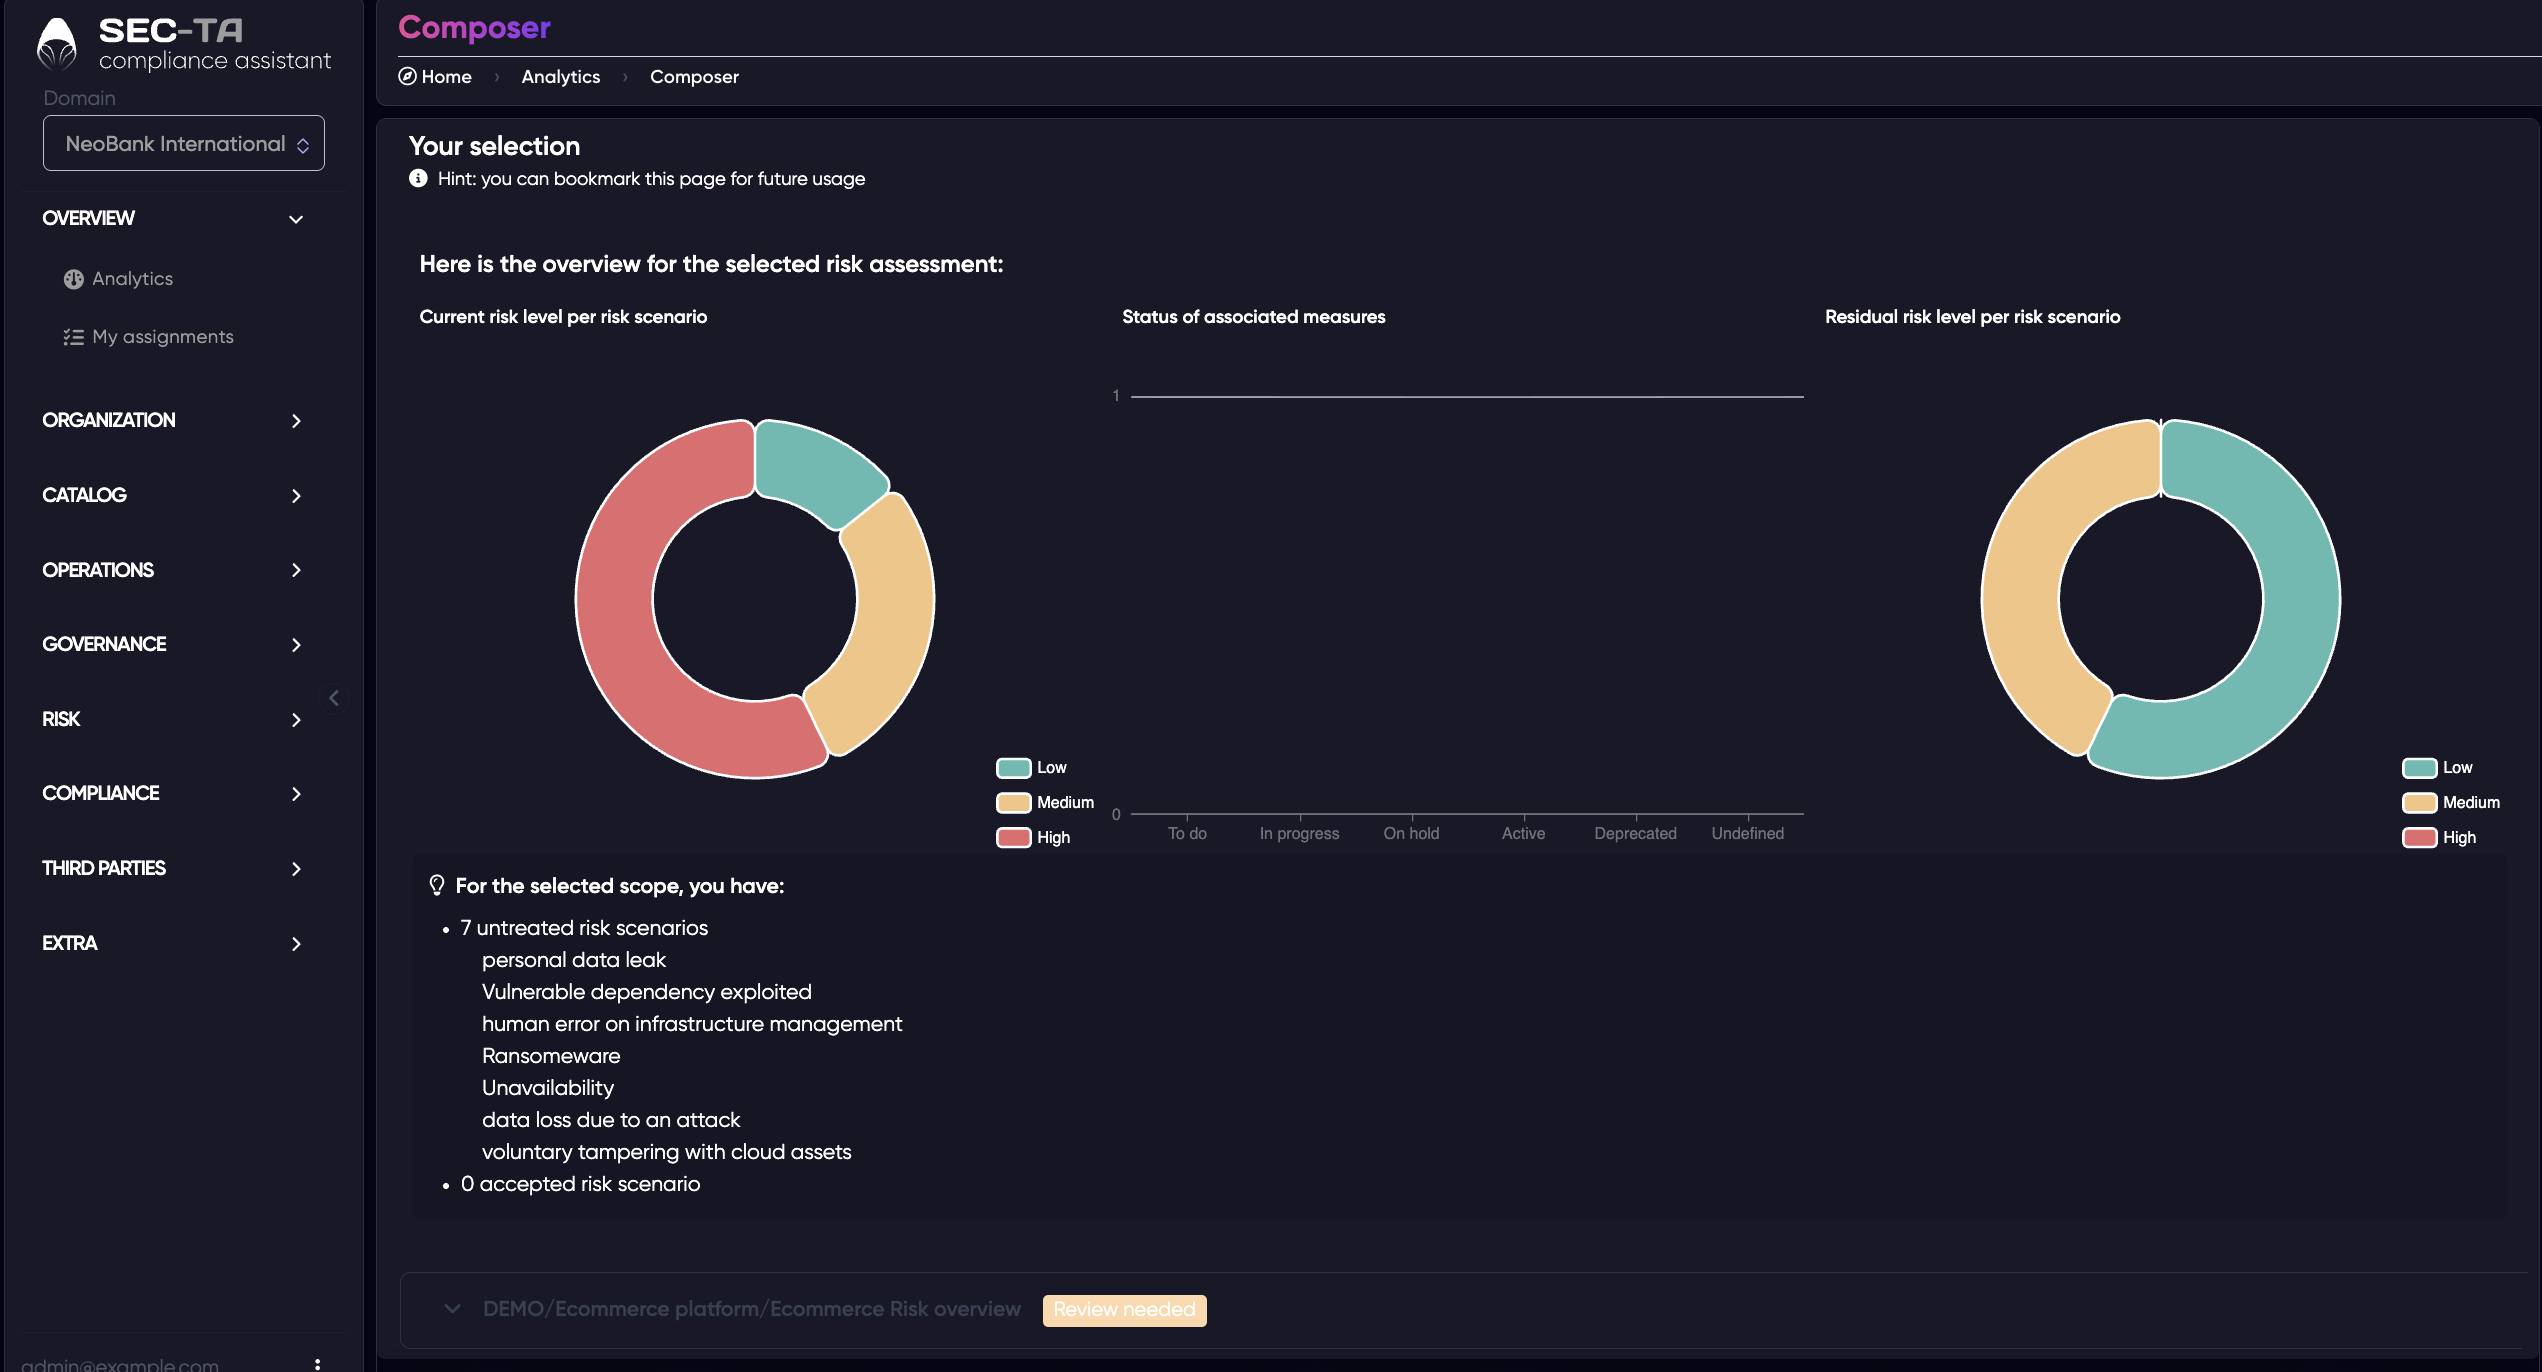Click 'On hold' axis label
Viewport: 2542px width, 1372px height.
[x=1411, y=834]
